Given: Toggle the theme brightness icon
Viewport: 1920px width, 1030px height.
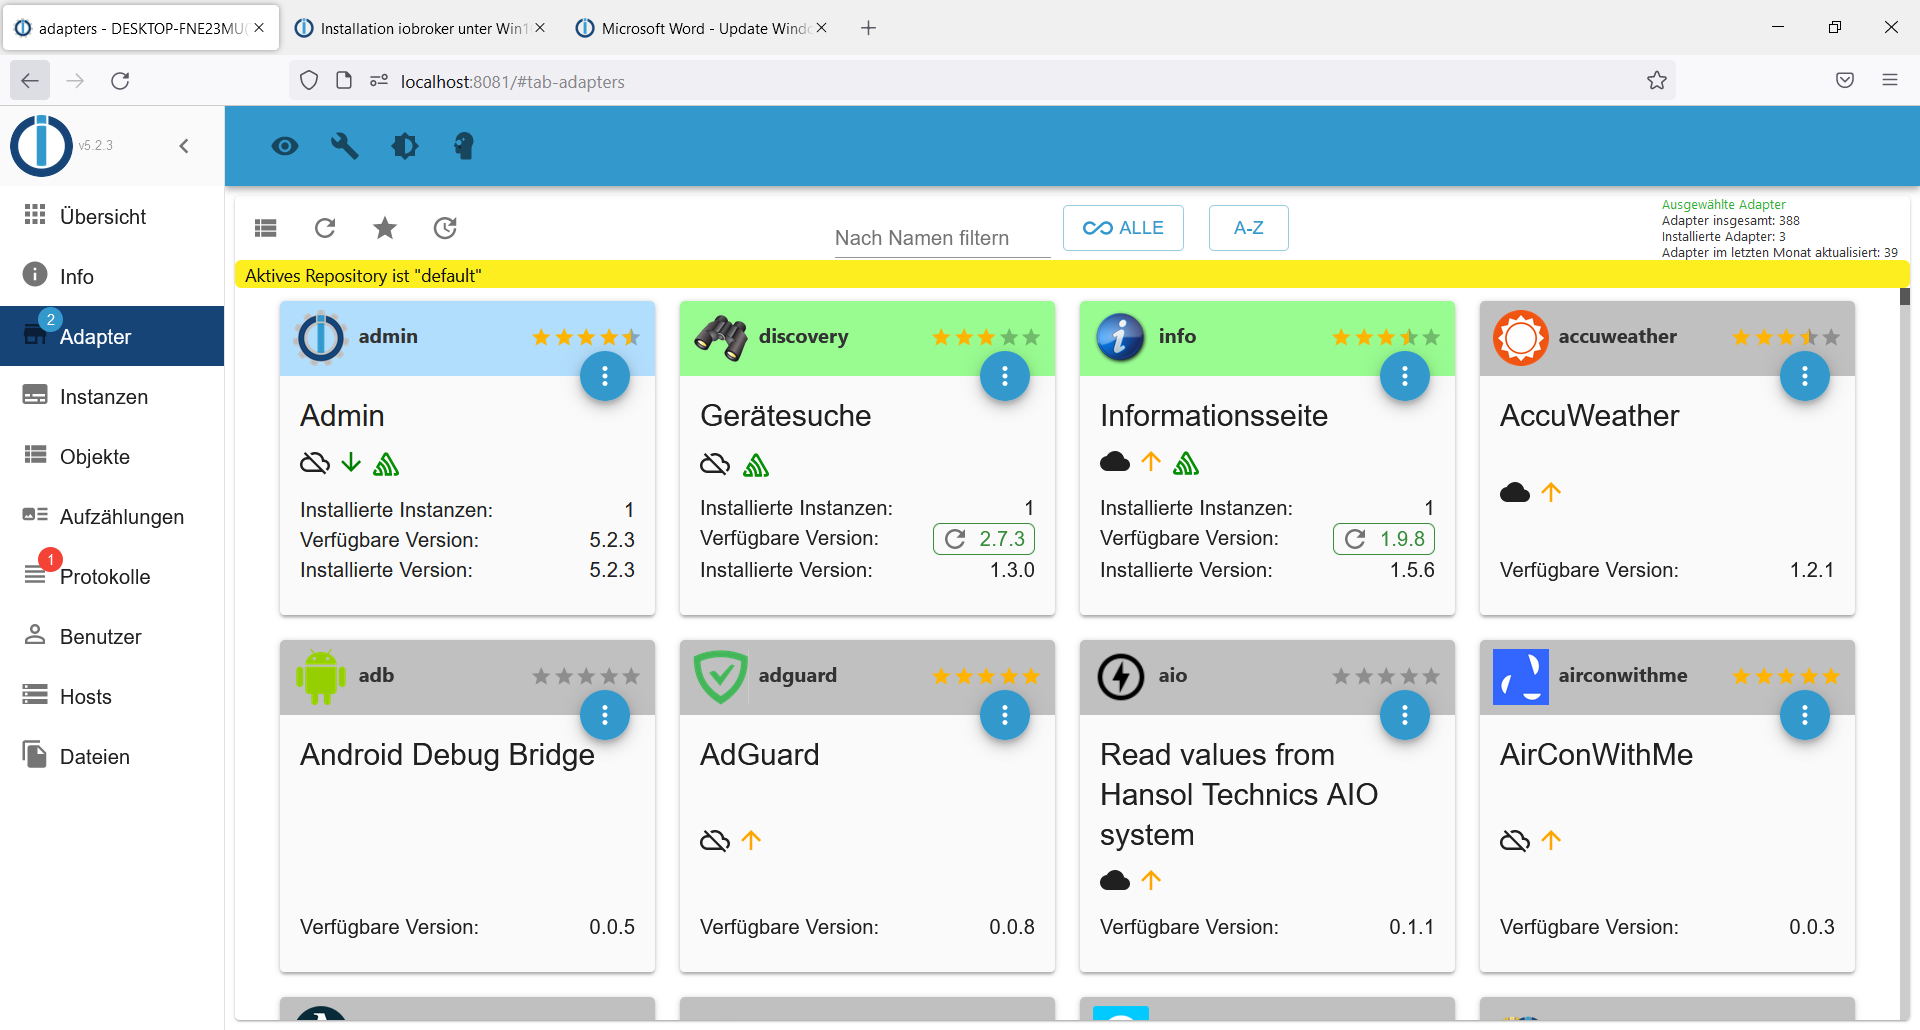Looking at the screenshot, I should [x=404, y=147].
